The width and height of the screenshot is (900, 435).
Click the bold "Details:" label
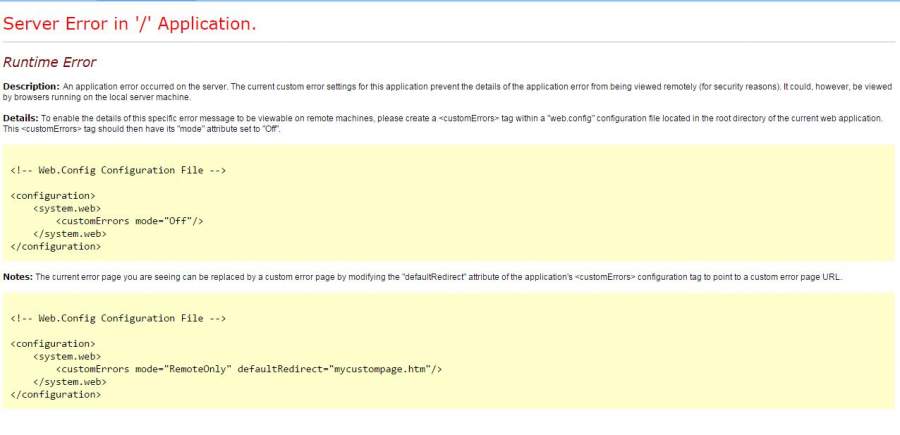(x=21, y=118)
